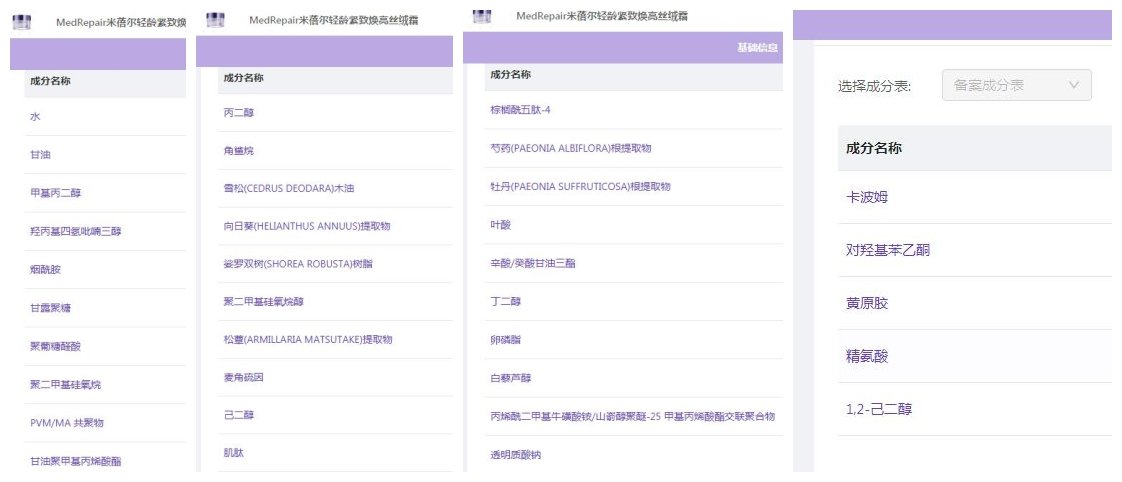The image size is (1122, 482).
Task: Click the 透明质酸钠 ingredient row
Action: pyautogui.click(x=515, y=454)
